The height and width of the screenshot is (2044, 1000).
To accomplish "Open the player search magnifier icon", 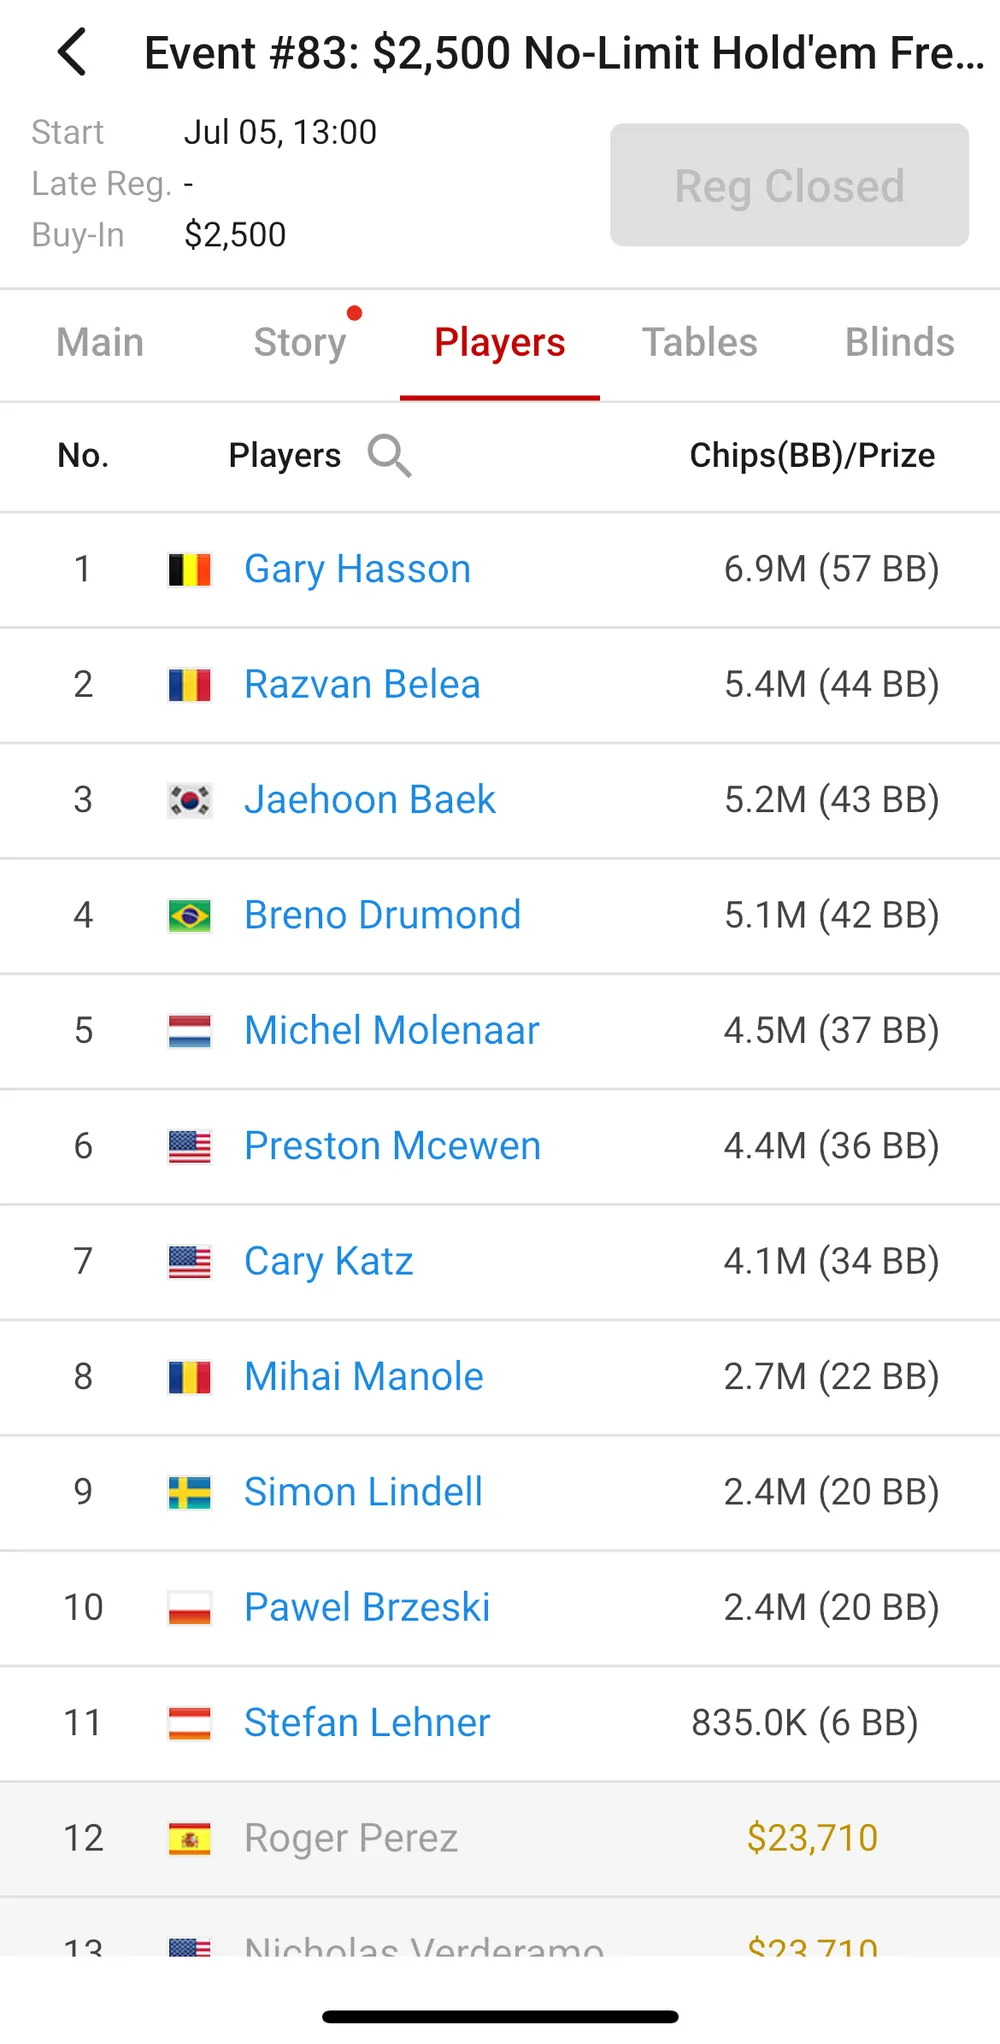I will click(389, 456).
